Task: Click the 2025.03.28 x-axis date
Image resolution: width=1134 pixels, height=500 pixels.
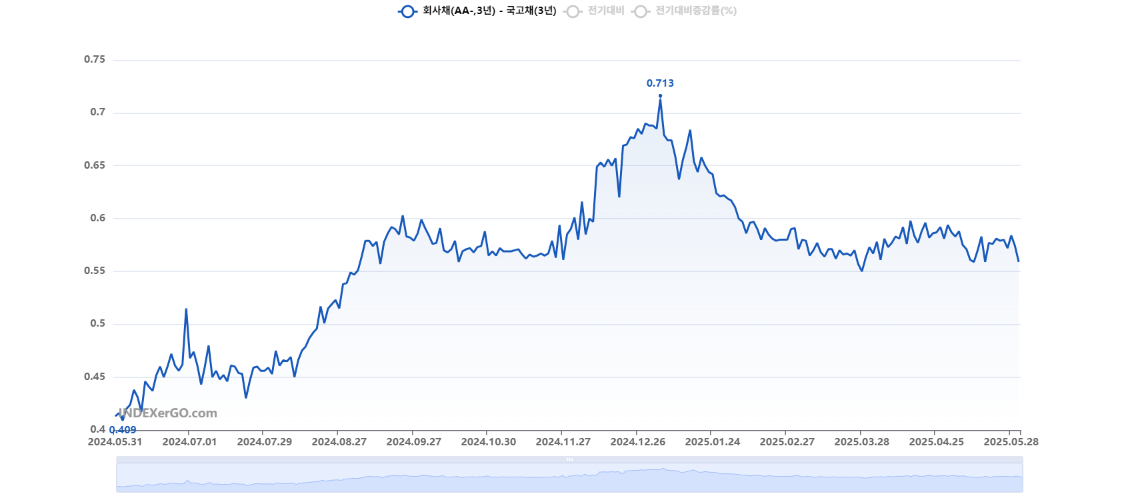Action: pyautogui.click(x=861, y=441)
